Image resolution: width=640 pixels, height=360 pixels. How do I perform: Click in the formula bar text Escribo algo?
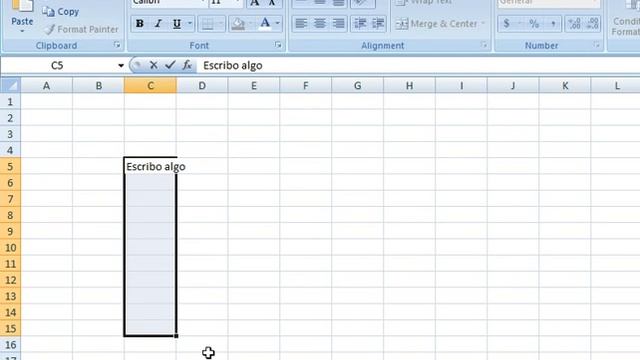pyautogui.click(x=233, y=65)
